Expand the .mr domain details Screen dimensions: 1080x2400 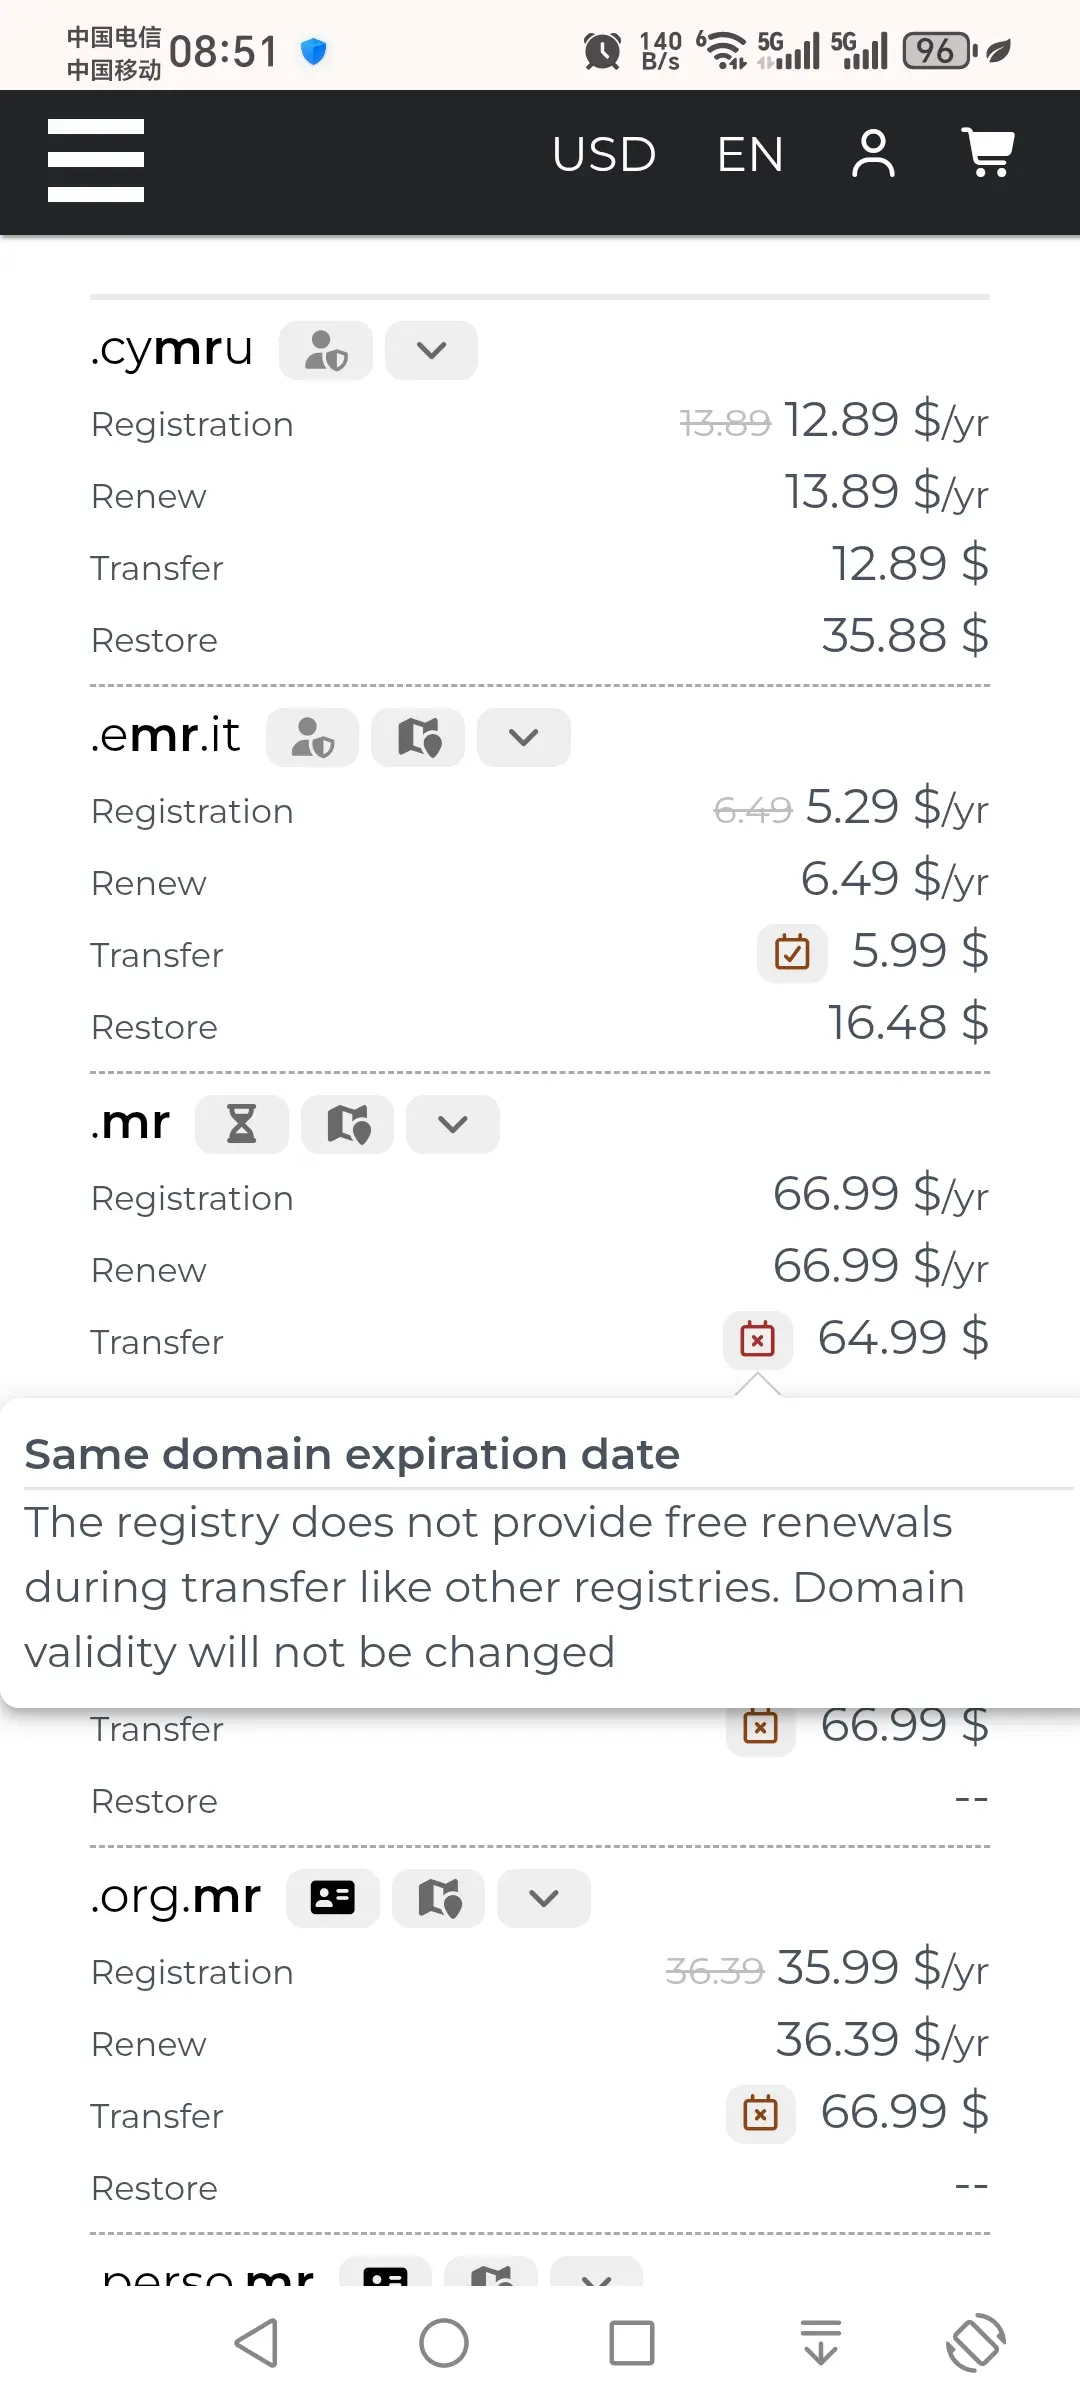click(x=453, y=1124)
